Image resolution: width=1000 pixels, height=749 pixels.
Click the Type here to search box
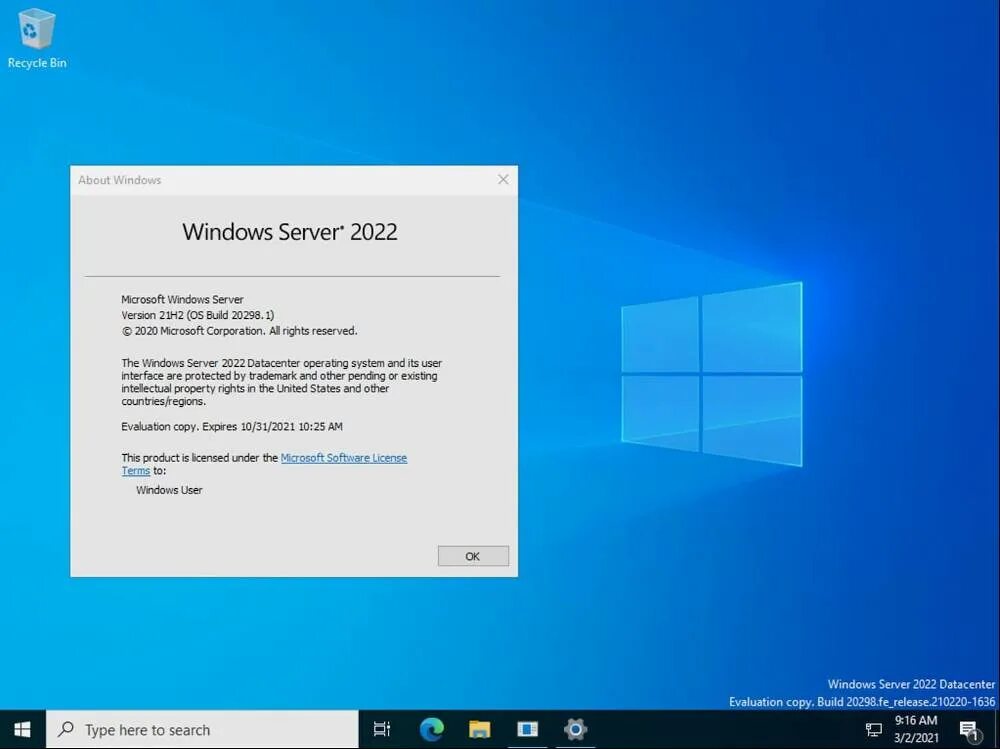tap(202, 729)
